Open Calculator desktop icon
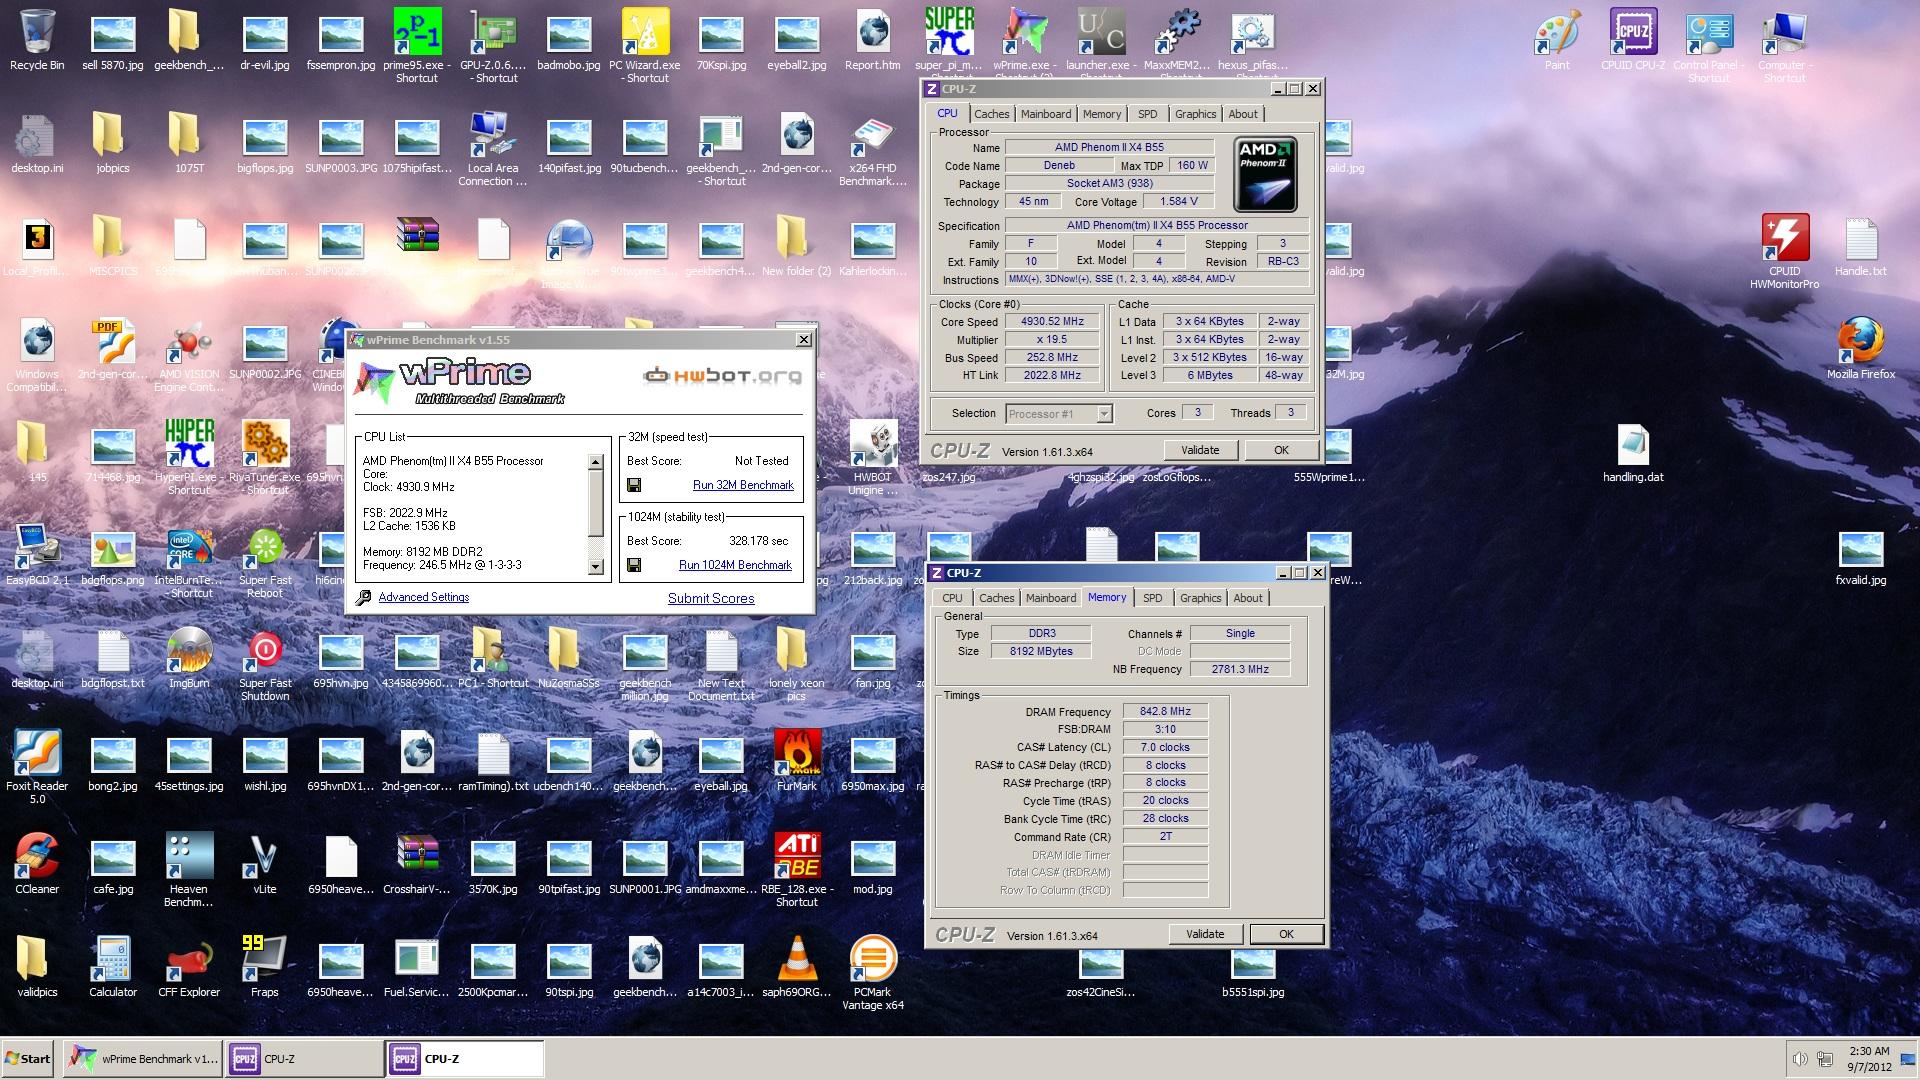 pyautogui.click(x=113, y=967)
